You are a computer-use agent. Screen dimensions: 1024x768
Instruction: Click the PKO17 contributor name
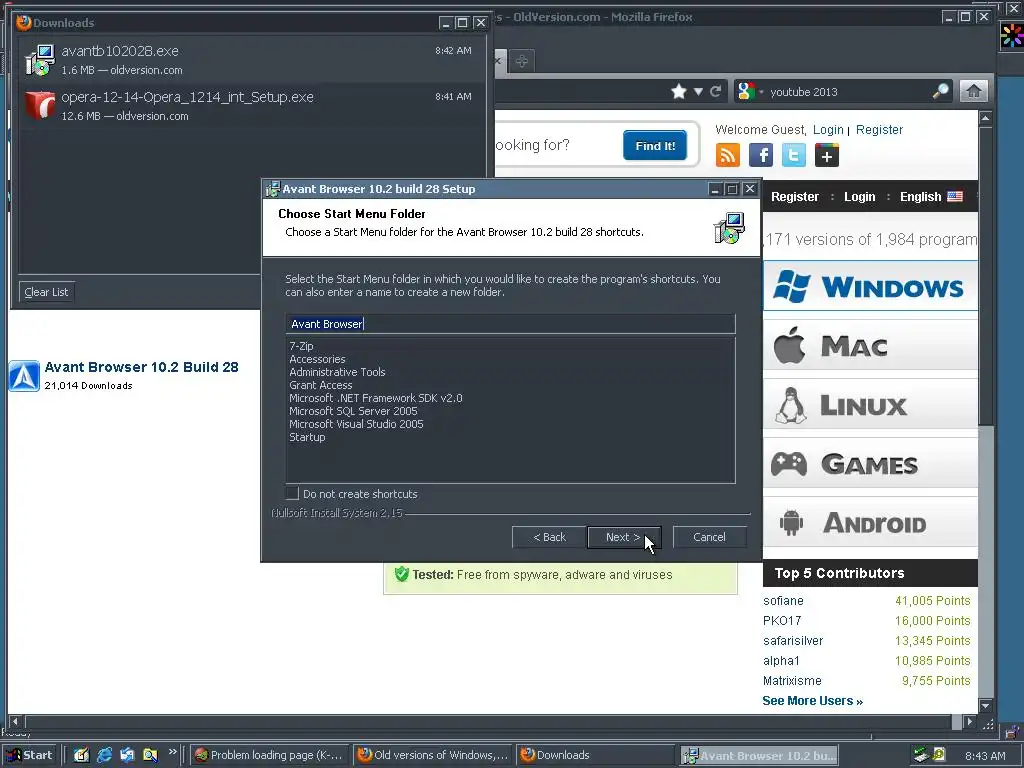pyautogui.click(x=782, y=620)
